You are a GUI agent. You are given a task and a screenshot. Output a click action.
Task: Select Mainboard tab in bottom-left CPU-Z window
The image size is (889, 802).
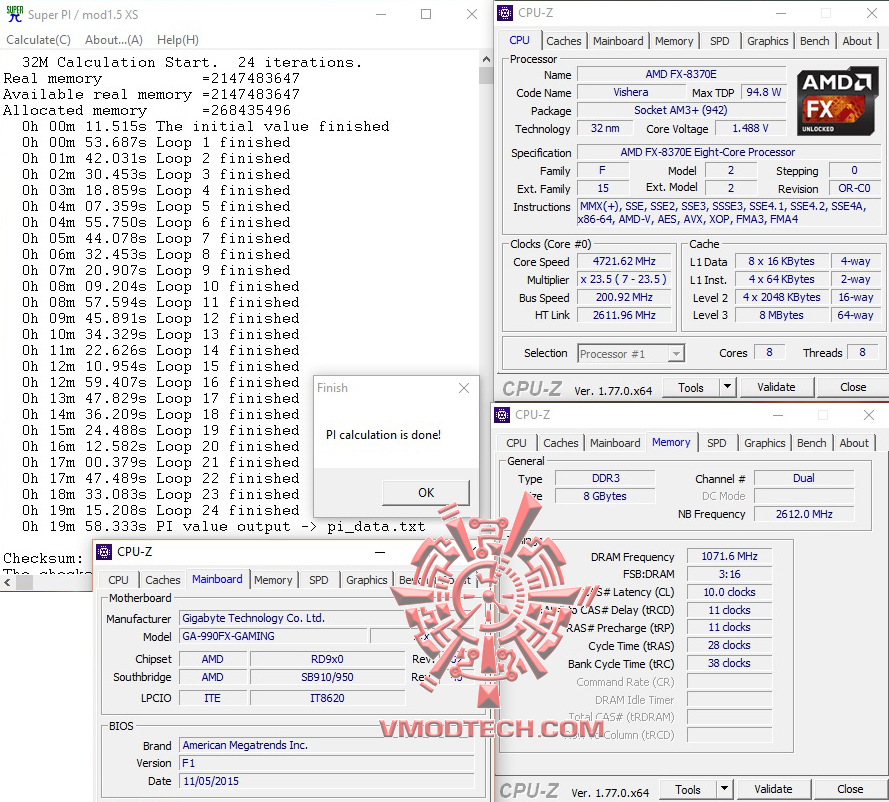217,579
